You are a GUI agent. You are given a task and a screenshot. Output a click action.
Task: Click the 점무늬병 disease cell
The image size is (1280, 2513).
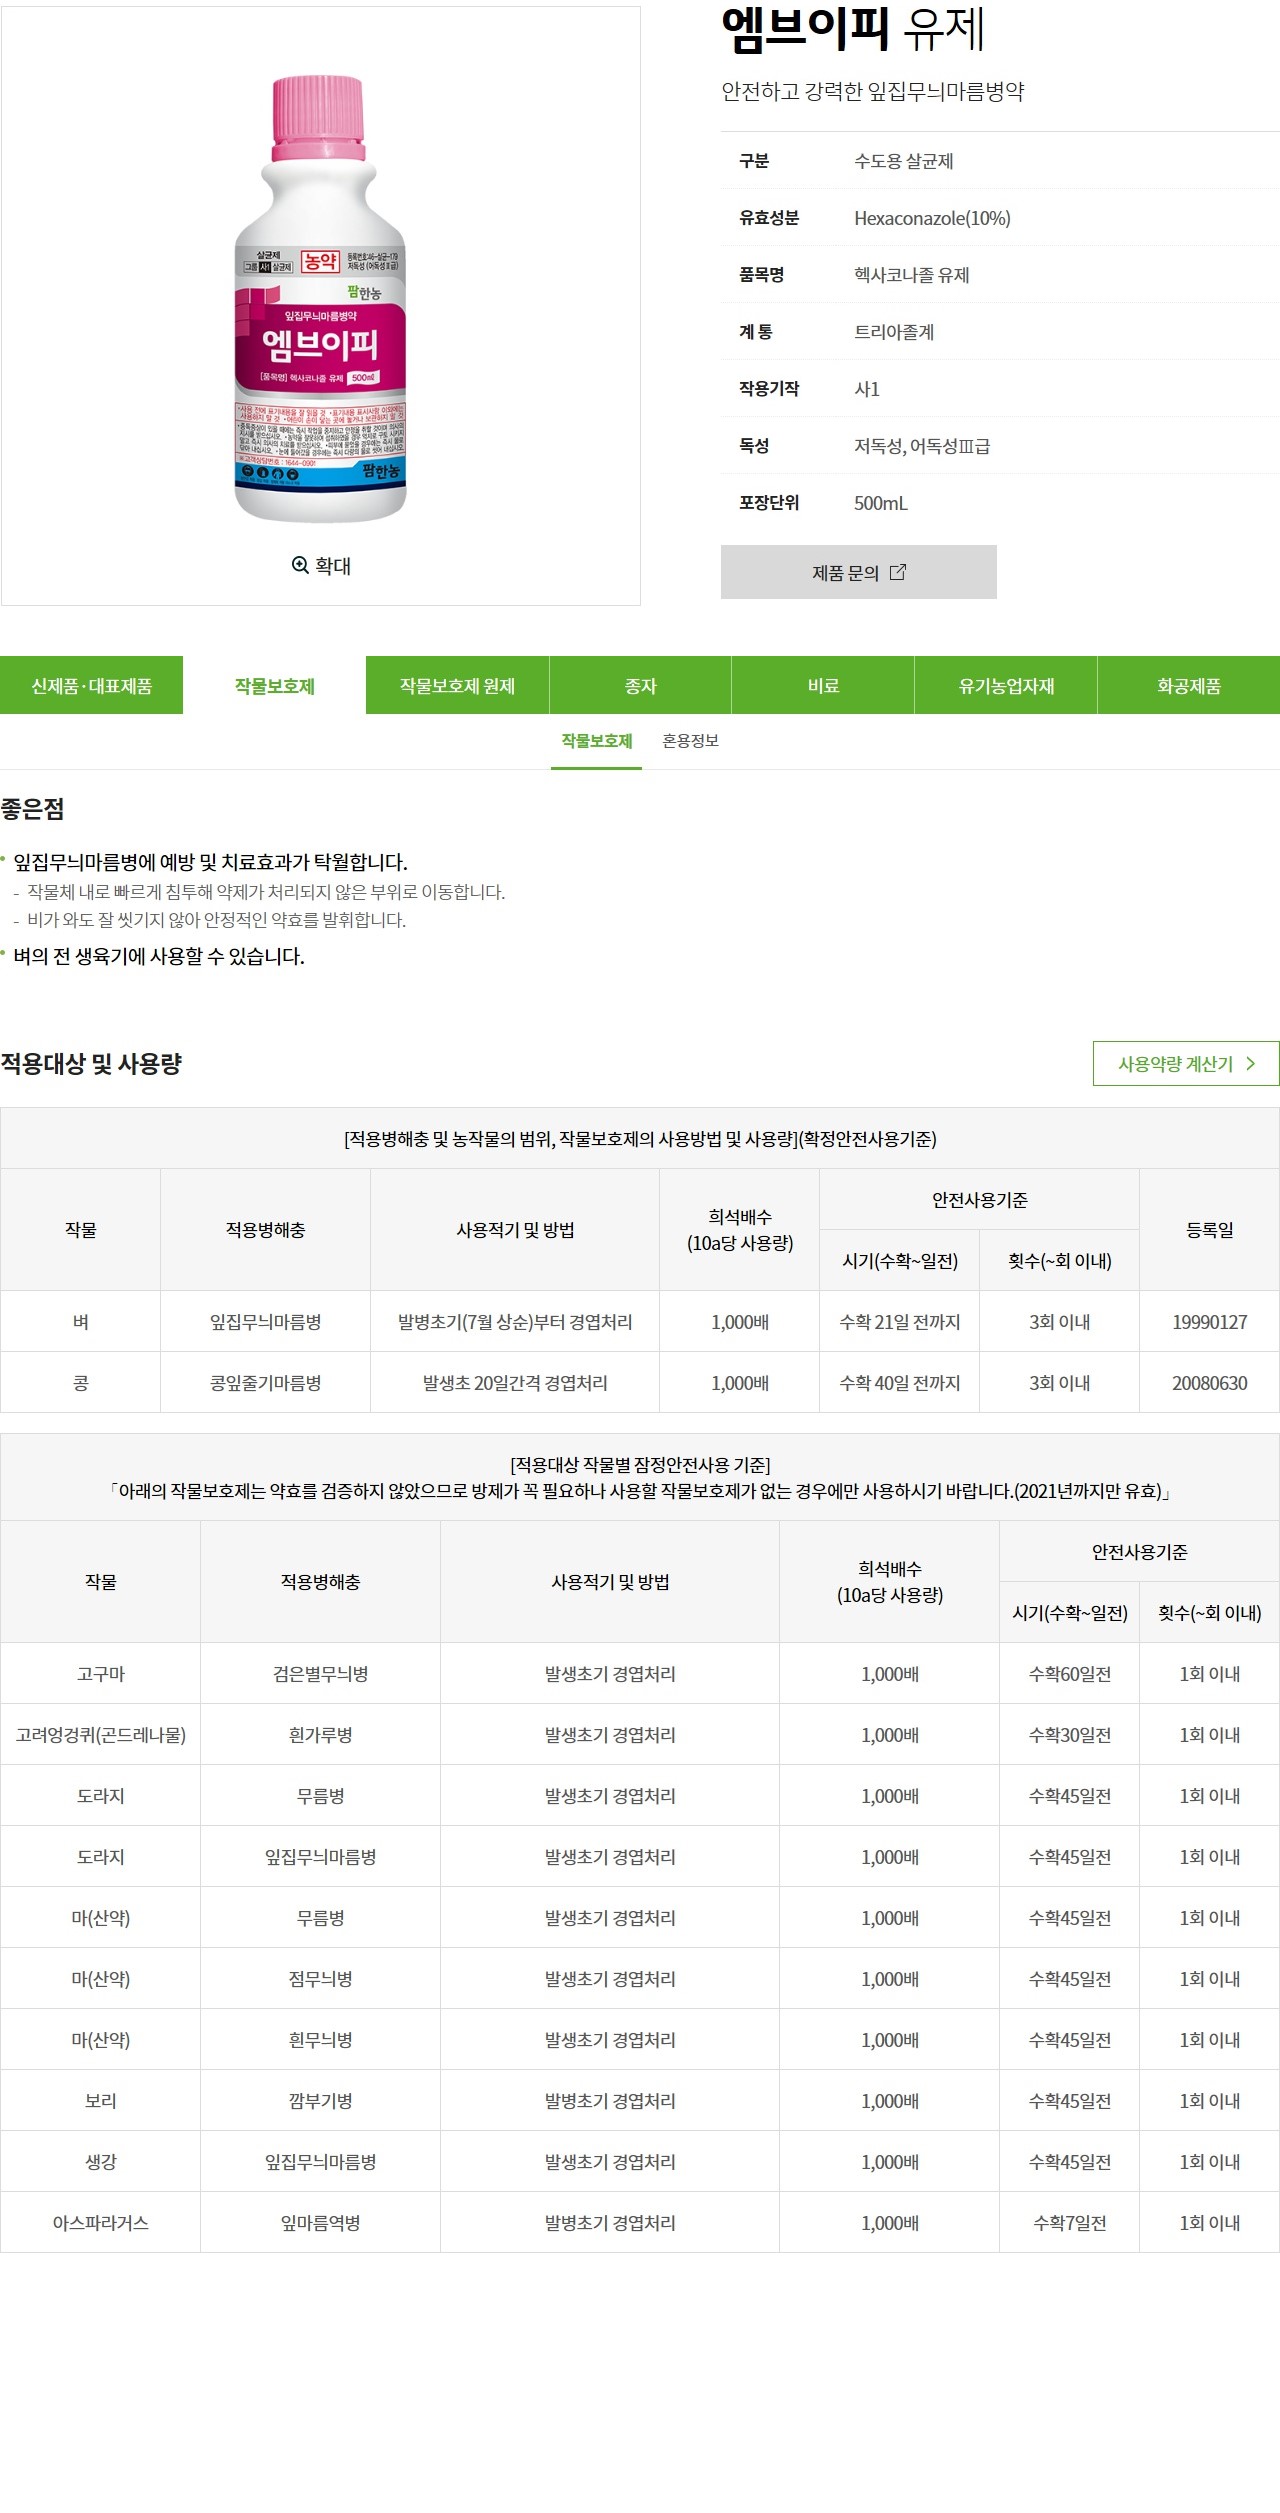320,1979
